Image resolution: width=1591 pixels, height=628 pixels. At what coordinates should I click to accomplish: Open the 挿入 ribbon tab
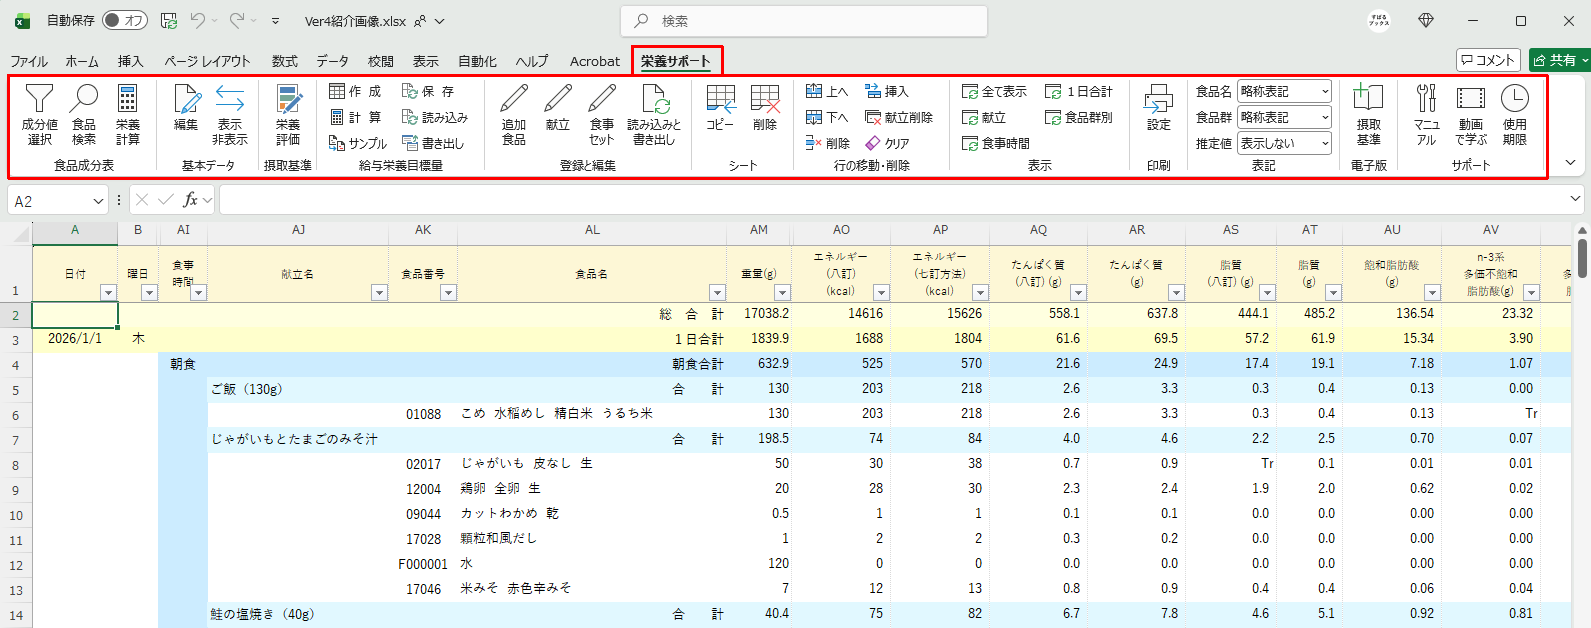tap(131, 61)
